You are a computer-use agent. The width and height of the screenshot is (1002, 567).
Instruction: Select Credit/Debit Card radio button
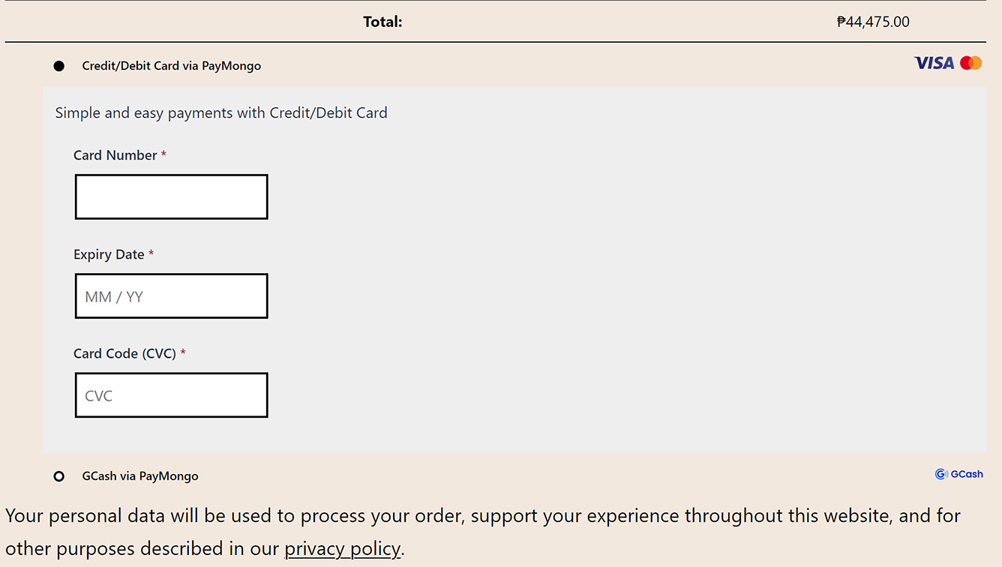59,66
